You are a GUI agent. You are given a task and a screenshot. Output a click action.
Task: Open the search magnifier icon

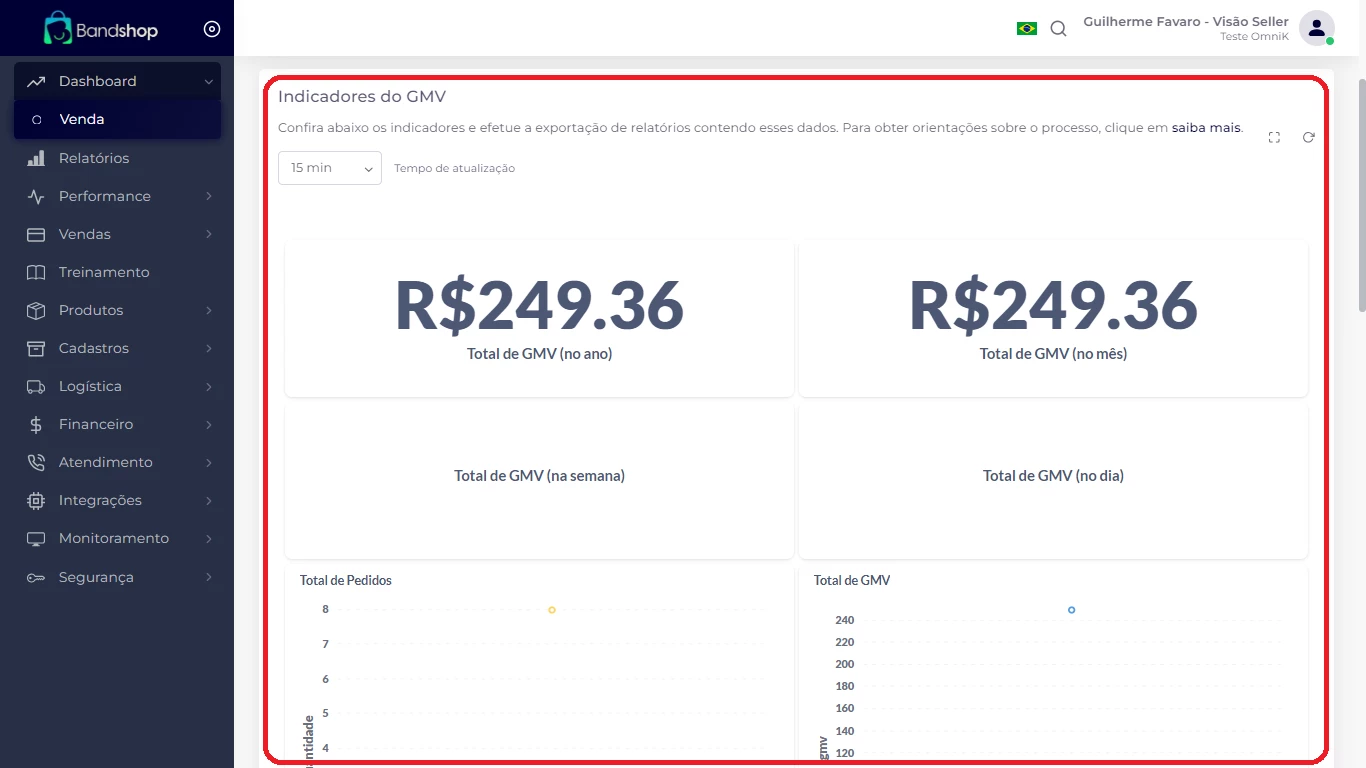pyautogui.click(x=1058, y=29)
